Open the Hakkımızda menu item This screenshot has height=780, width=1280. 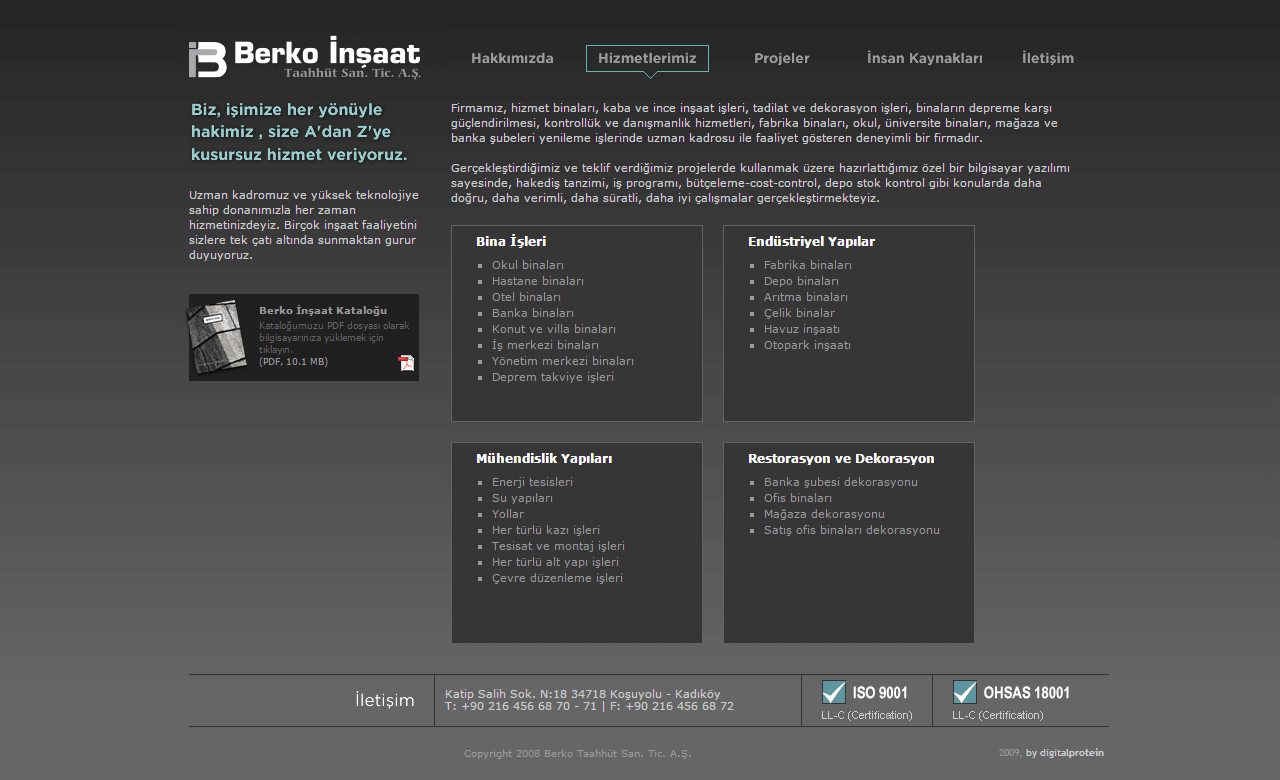pyautogui.click(x=512, y=58)
